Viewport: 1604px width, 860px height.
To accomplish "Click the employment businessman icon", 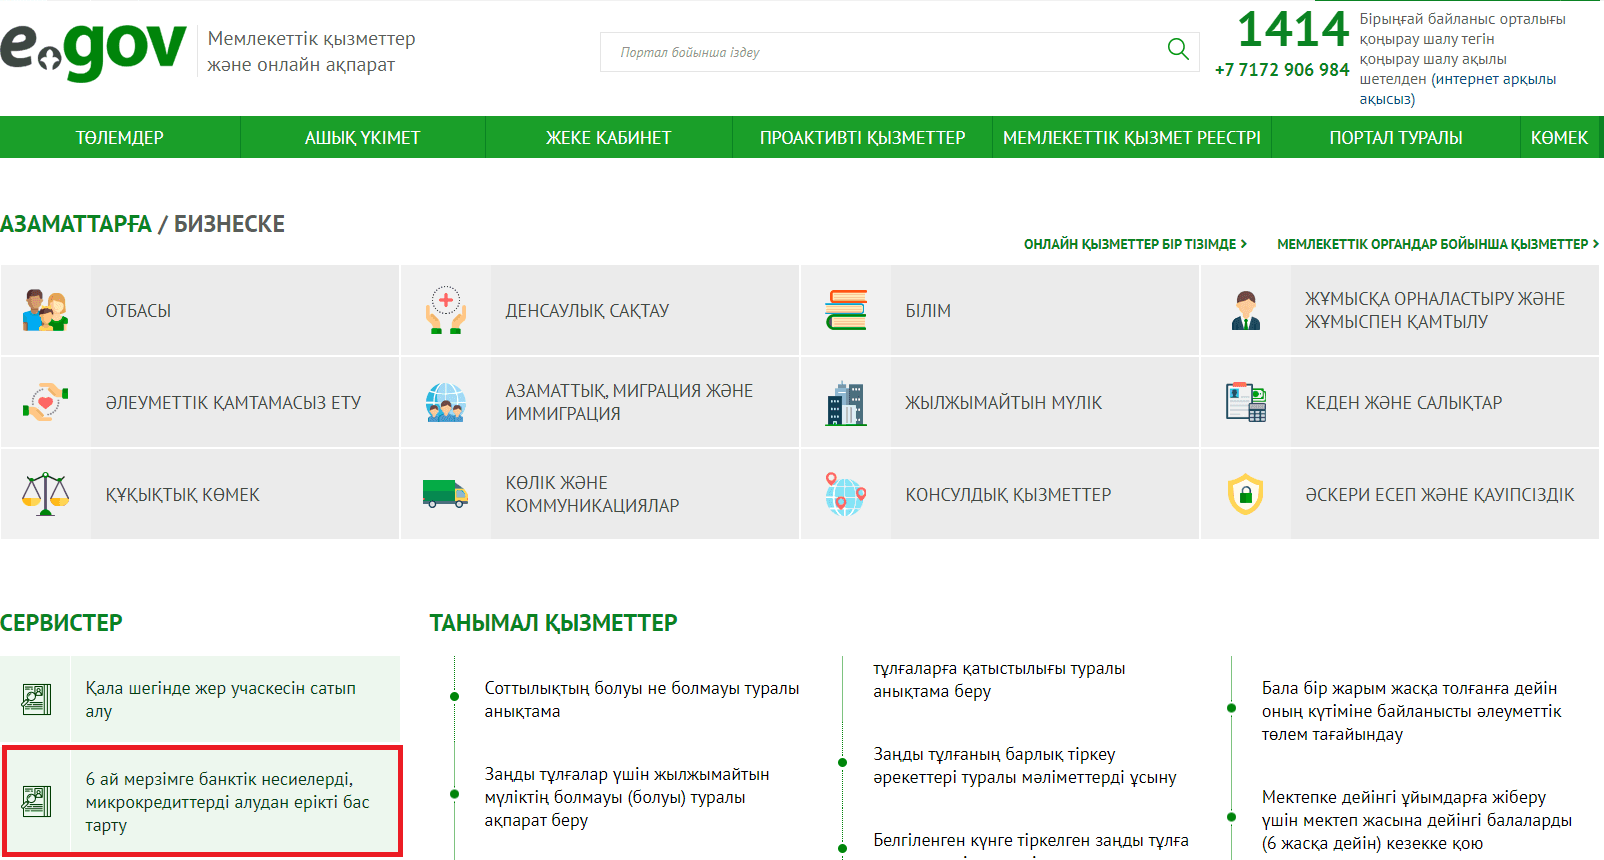I will pos(1246,311).
